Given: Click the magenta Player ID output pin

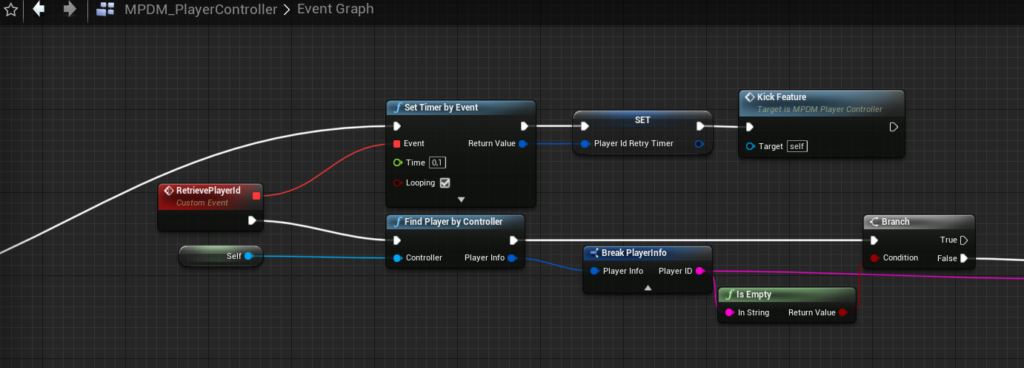Looking at the screenshot, I should [700, 271].
